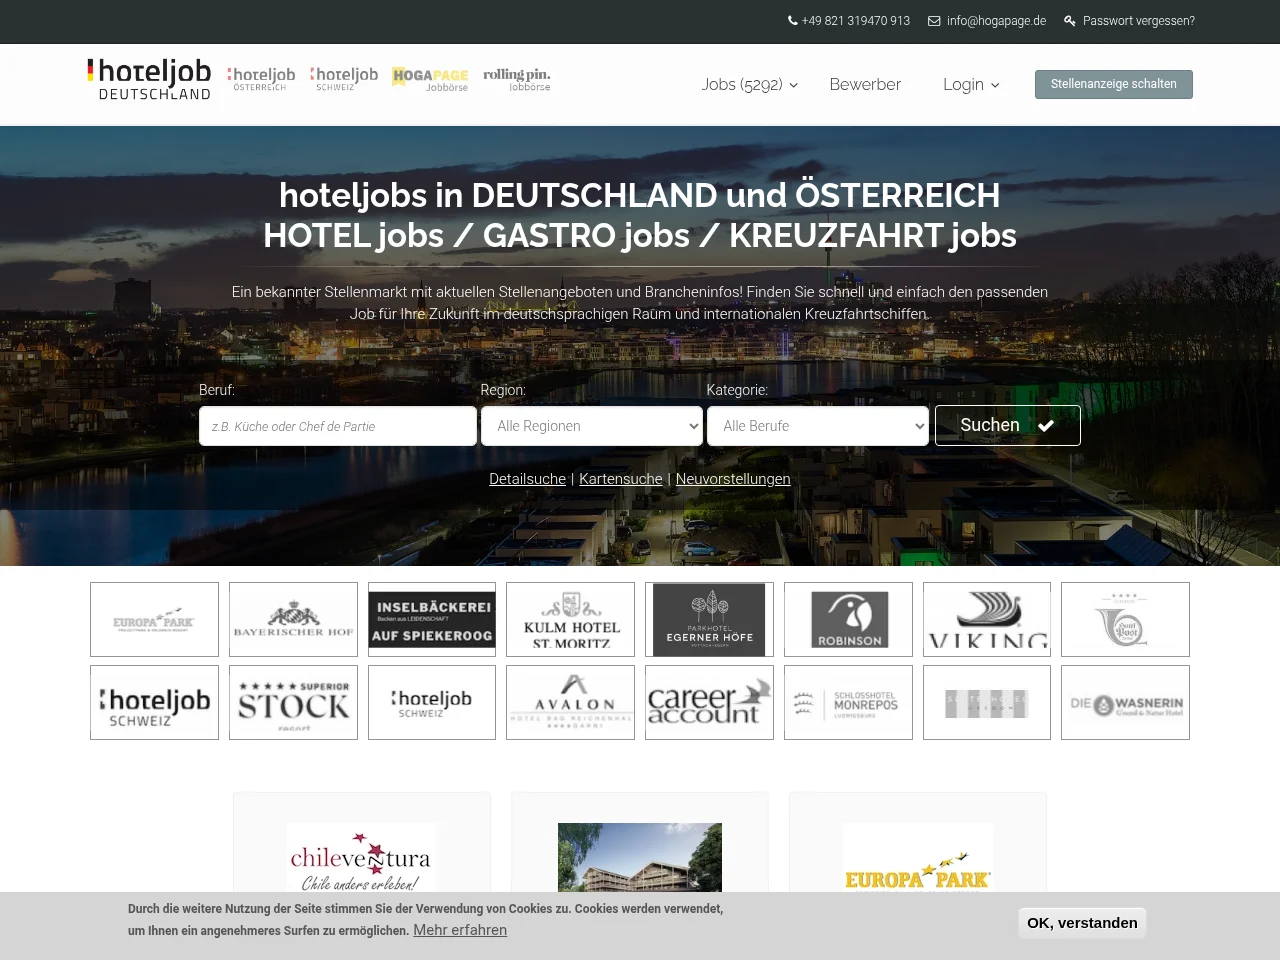Open large hoteljob Schweiz tile
This screenshot has width=1280, height=960.
pos(154,703)
